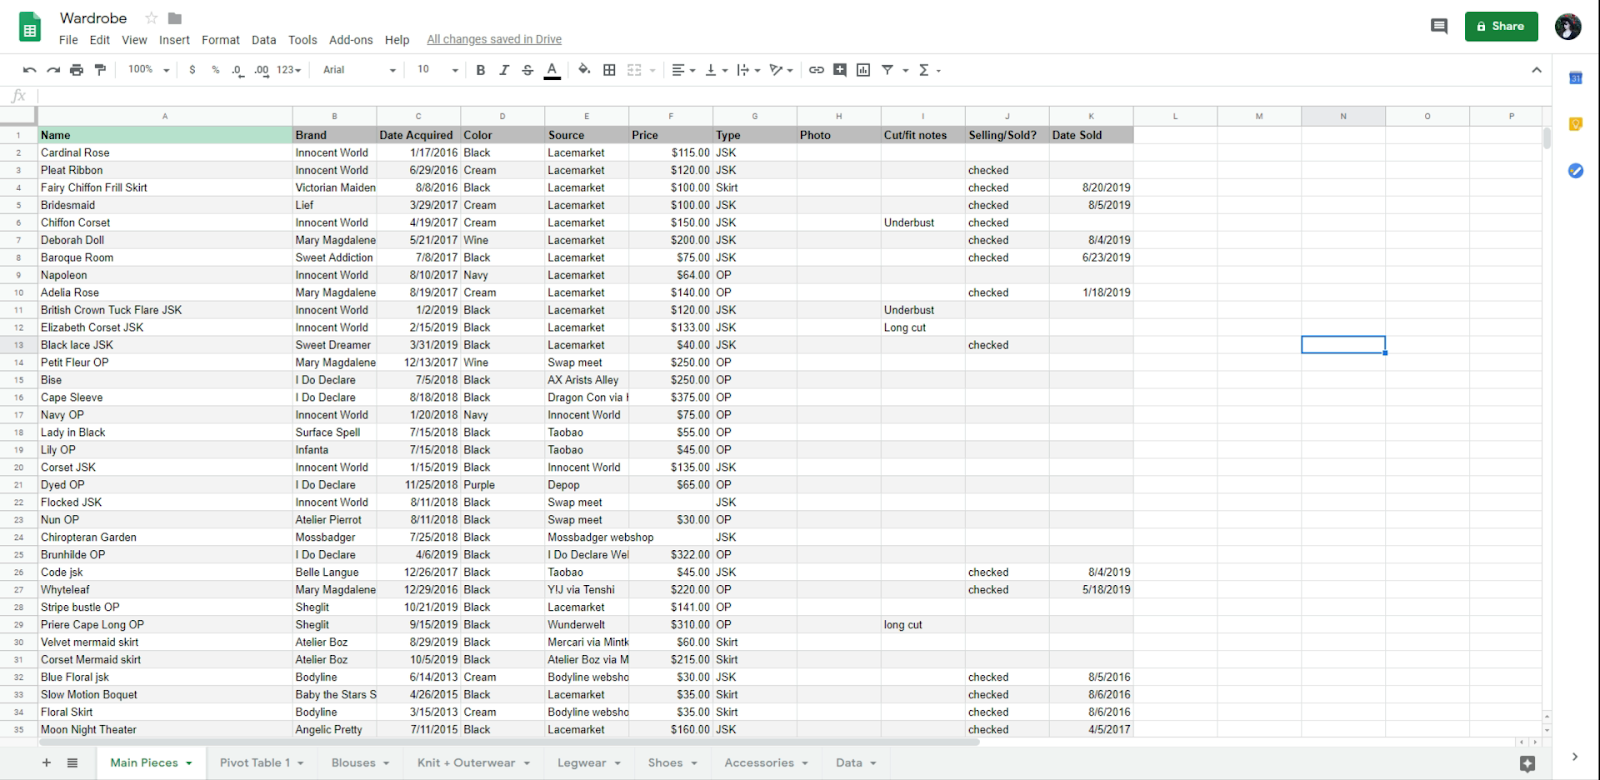Screen dimensions: 1600x780
Task: Open the Format menu
Action: [x=220, y=40]
